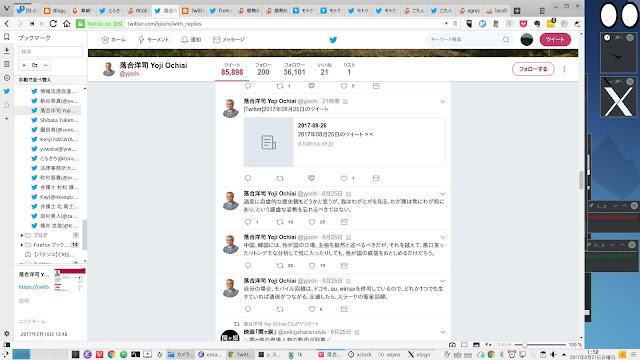
Task: Add a new bookmark with plus button
Action: coord(24,65)
